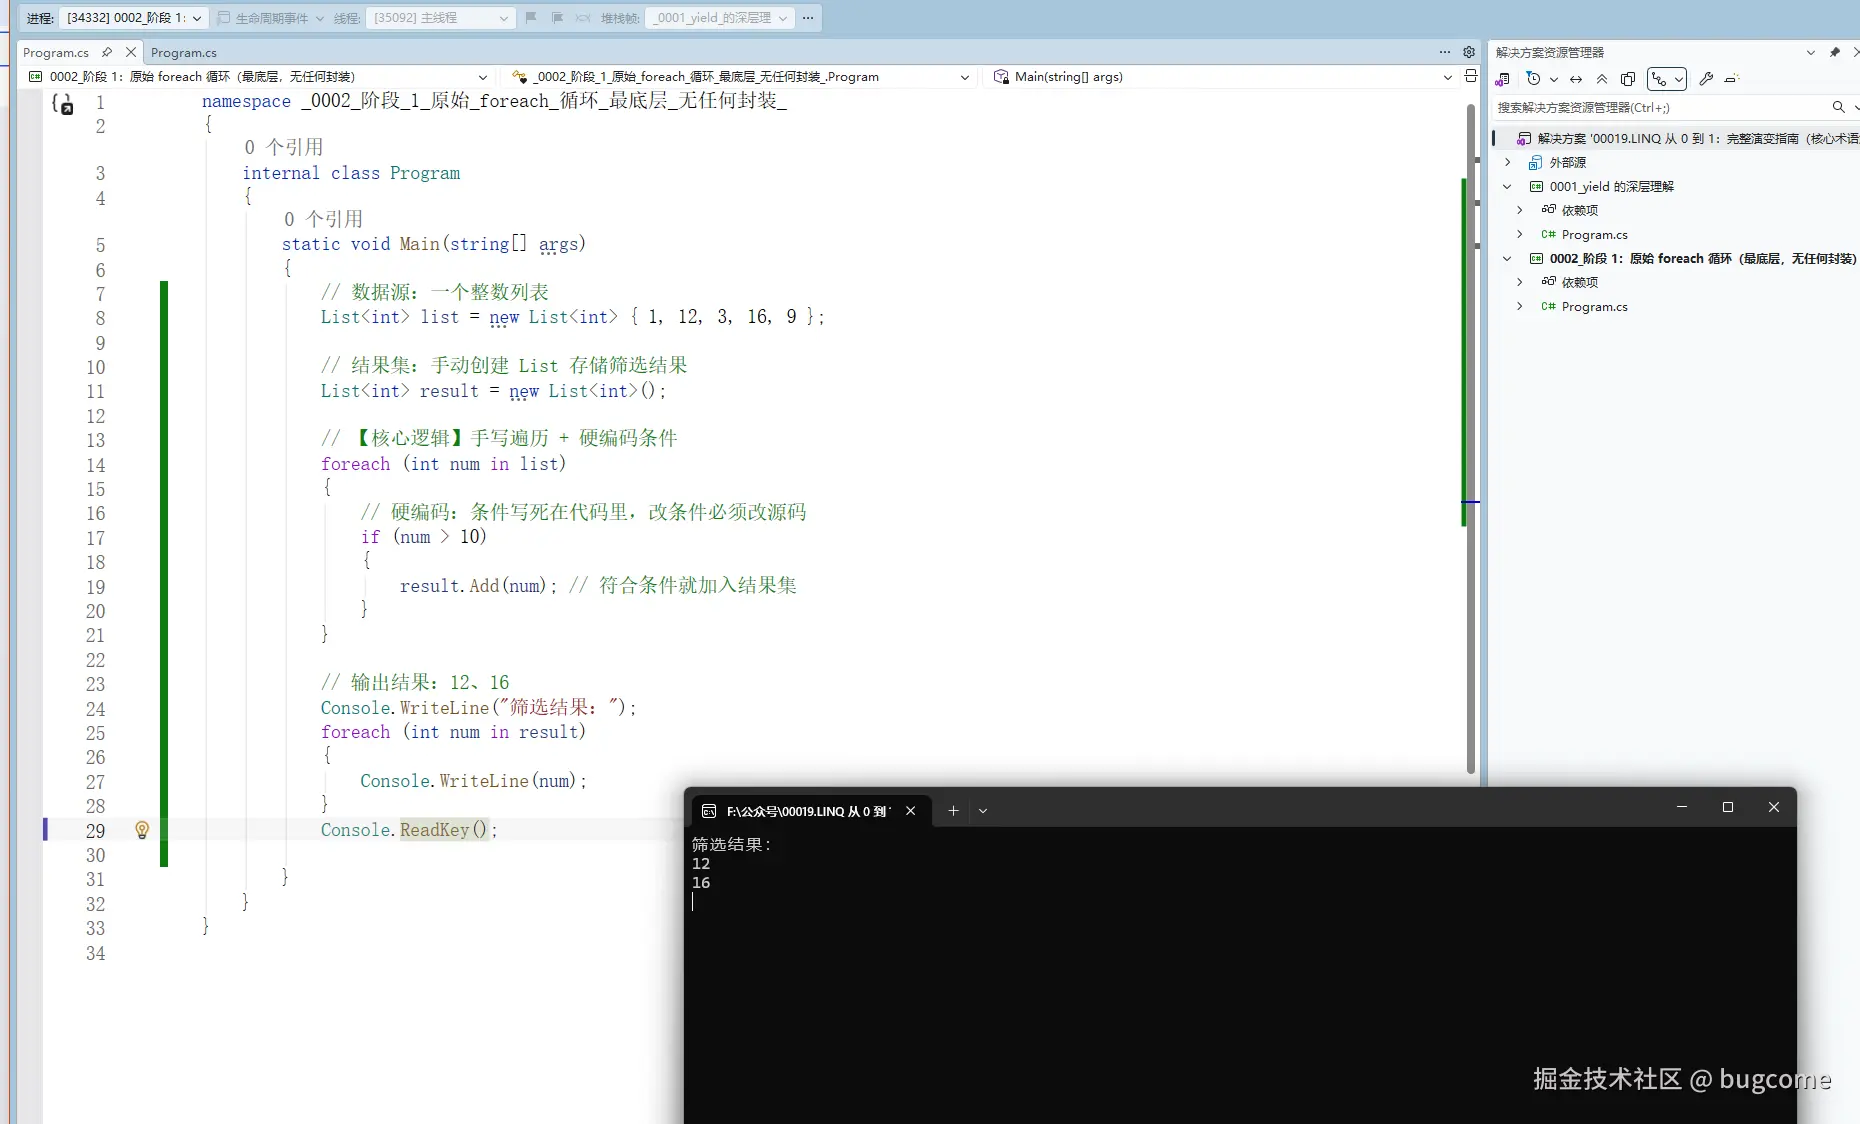Click the editor vertical scrollbar
The height and width of the screenshot is (1124, 1860).
coord(1471,438)
